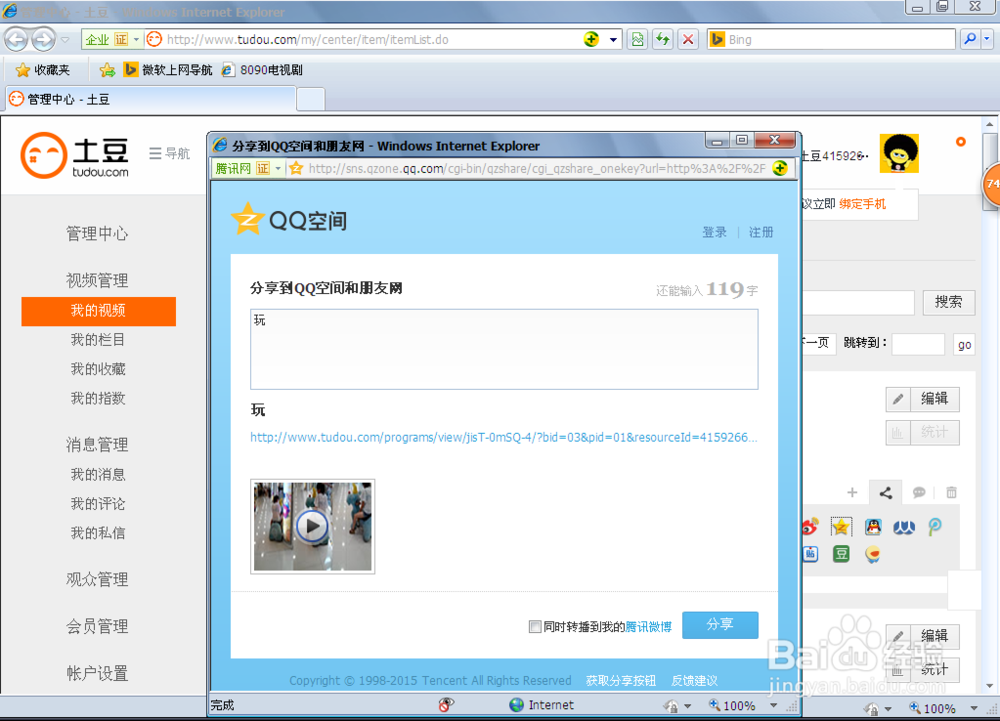Open 收藏夹 favorites star button
The image size is (1000, 721).
[43, 69]
